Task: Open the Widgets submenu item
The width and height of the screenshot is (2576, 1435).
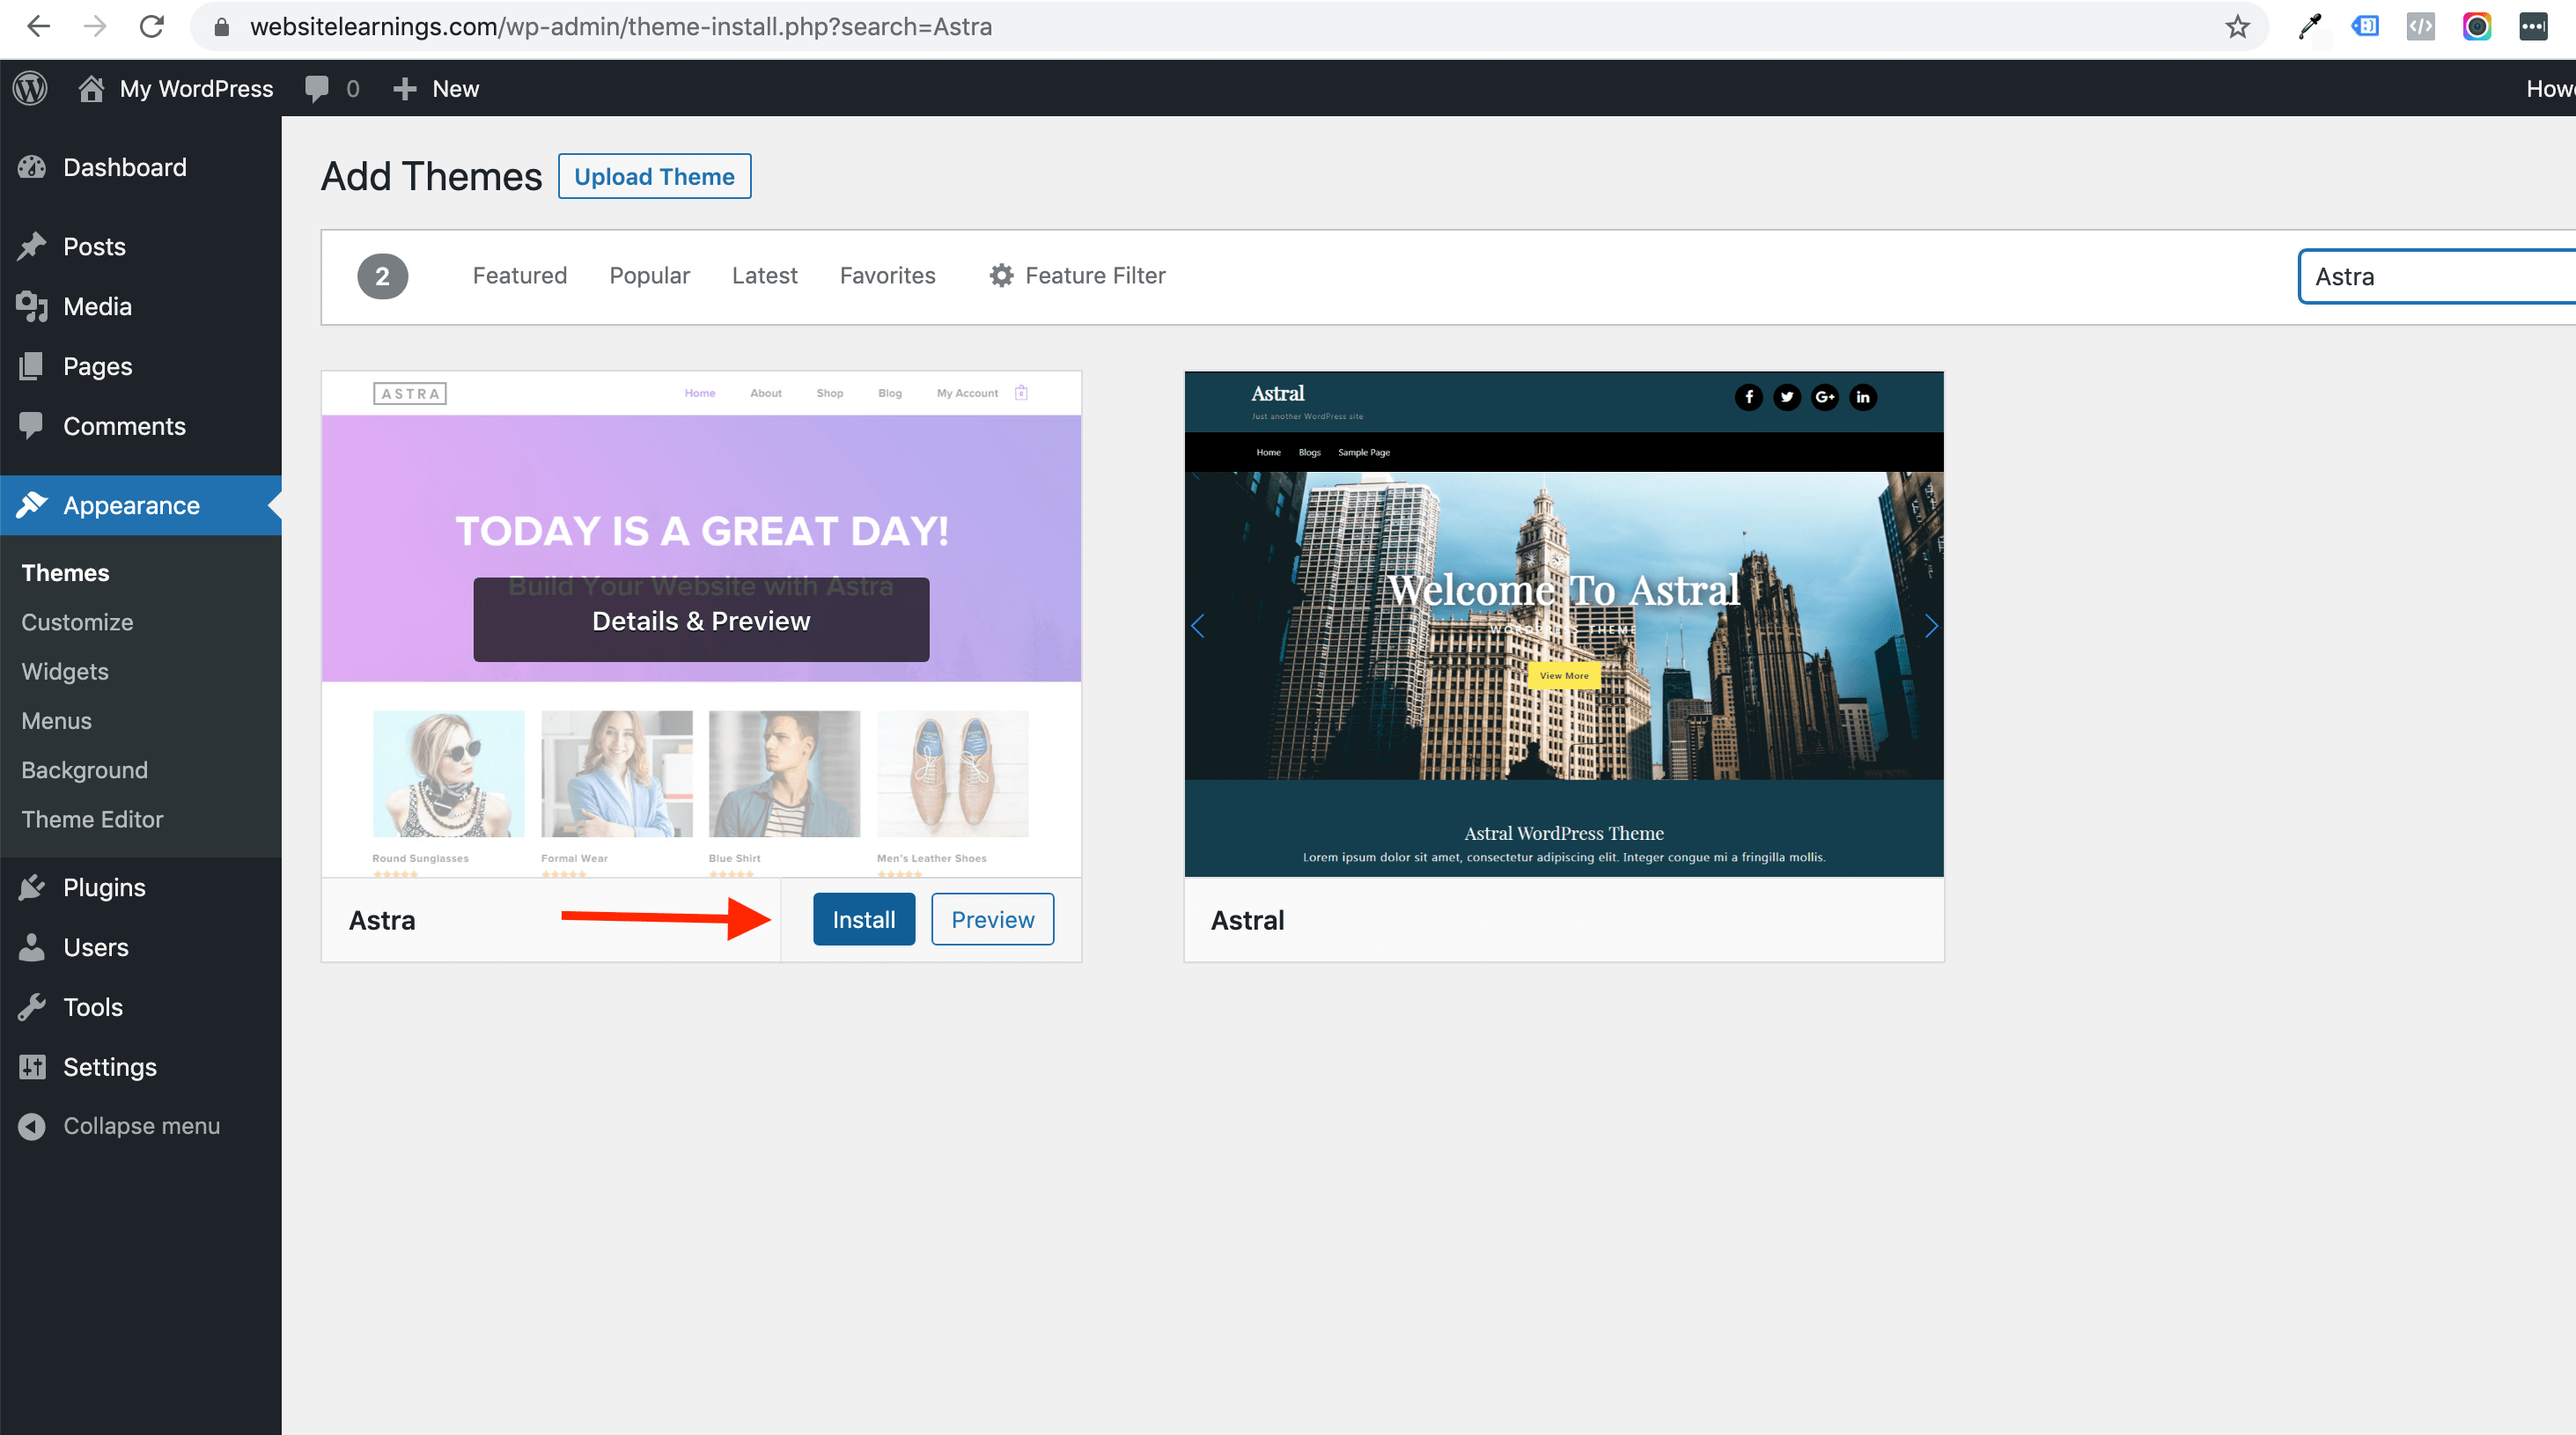Action: pos(65,671)
